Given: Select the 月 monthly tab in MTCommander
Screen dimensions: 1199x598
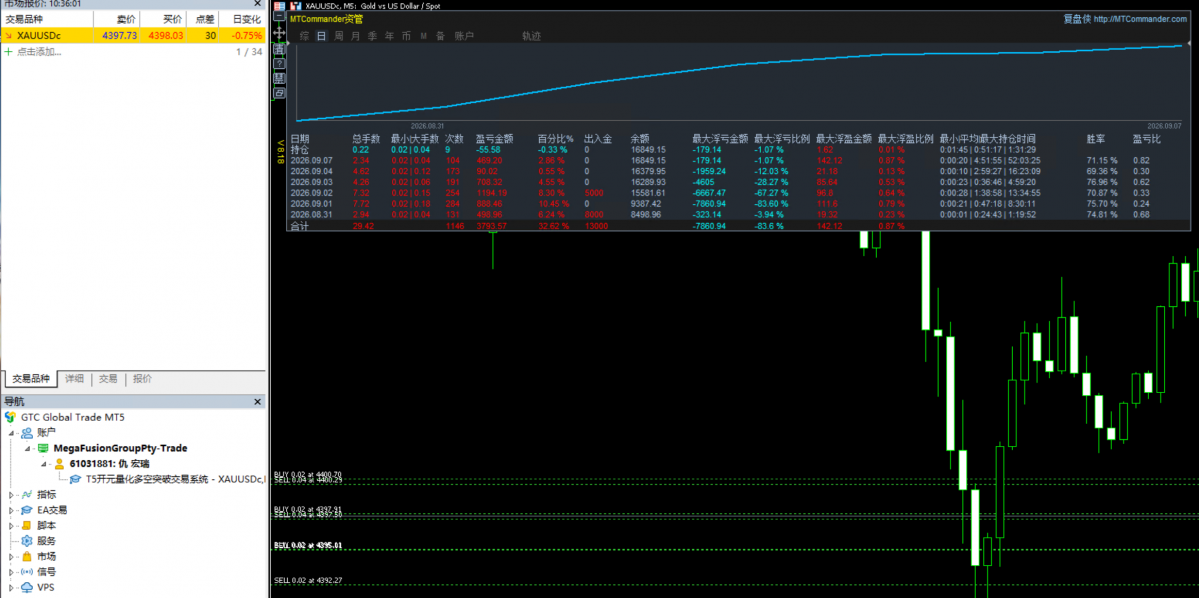Looking at the screenshot, I should (355, 36).
